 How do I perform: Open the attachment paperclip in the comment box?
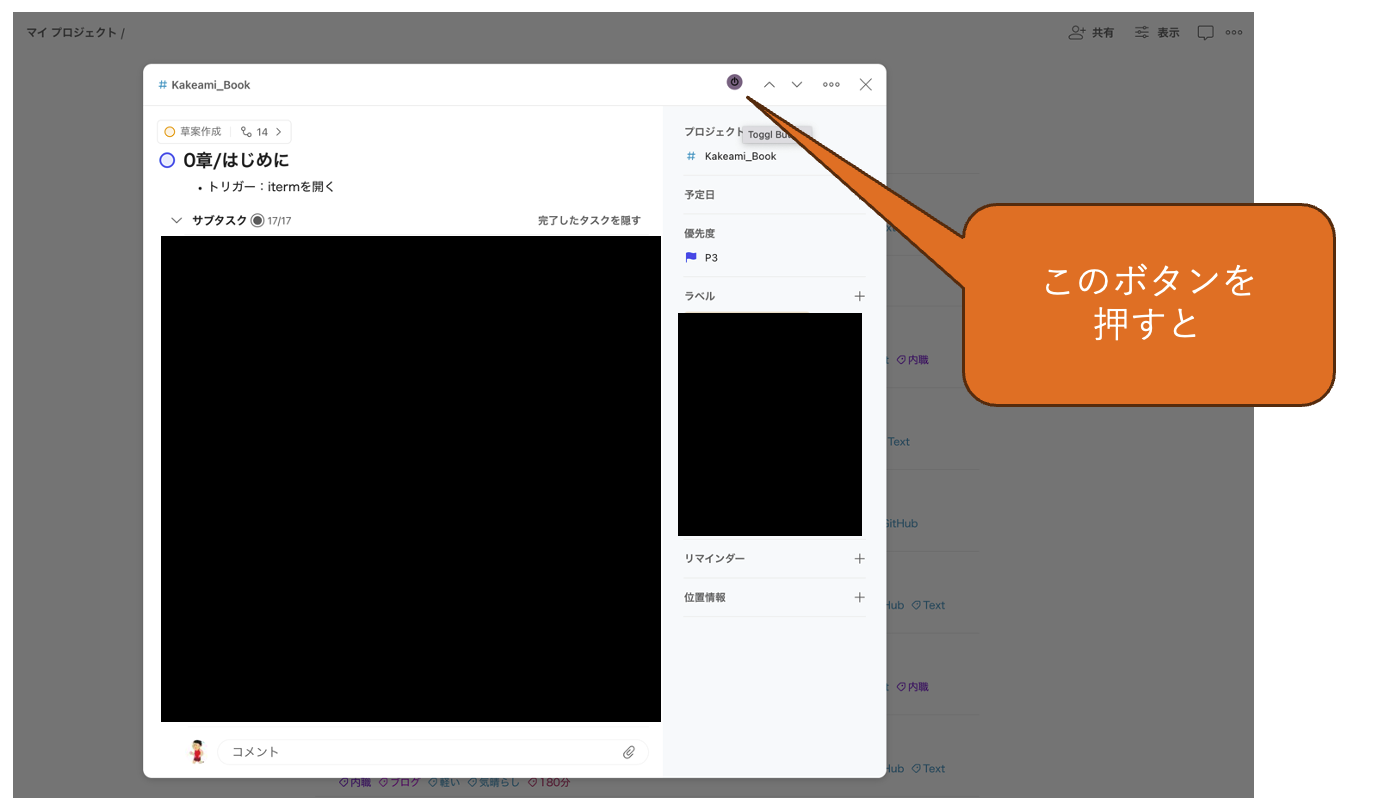coord(629,752)
